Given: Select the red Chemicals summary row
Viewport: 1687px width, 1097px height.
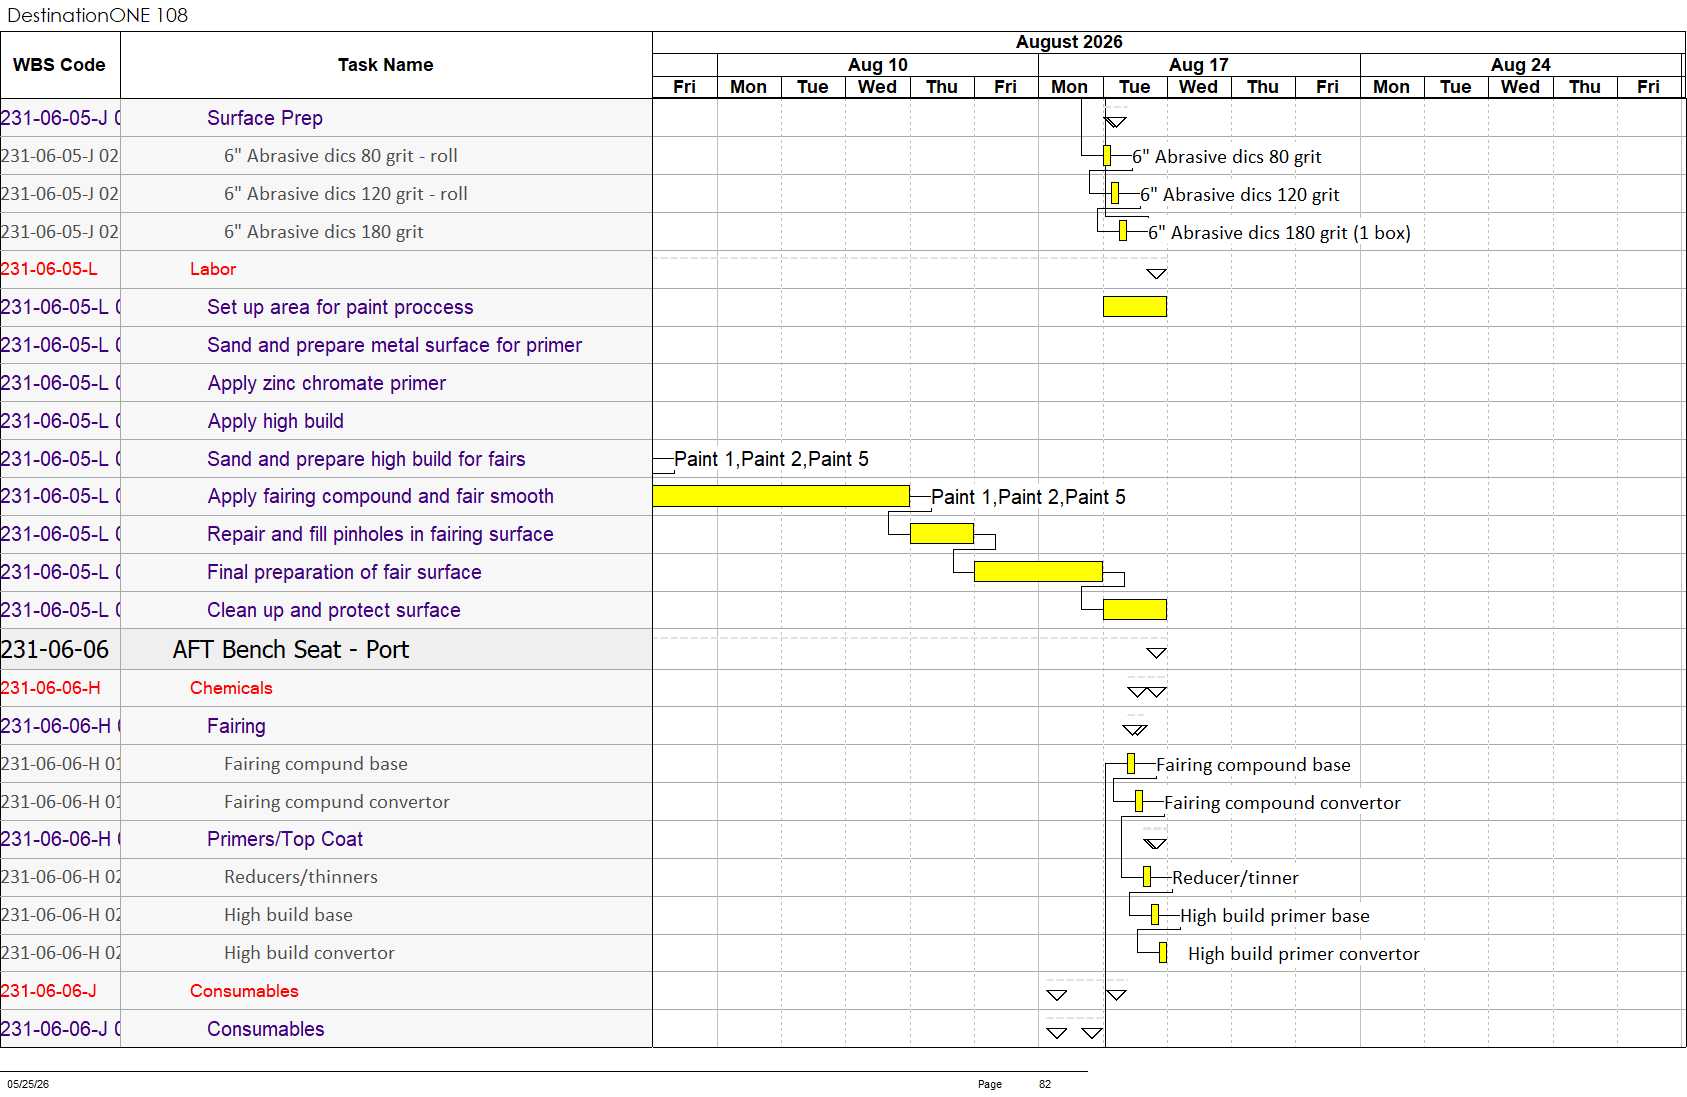Looking at the screenshot, I should [x=326, y=688].
